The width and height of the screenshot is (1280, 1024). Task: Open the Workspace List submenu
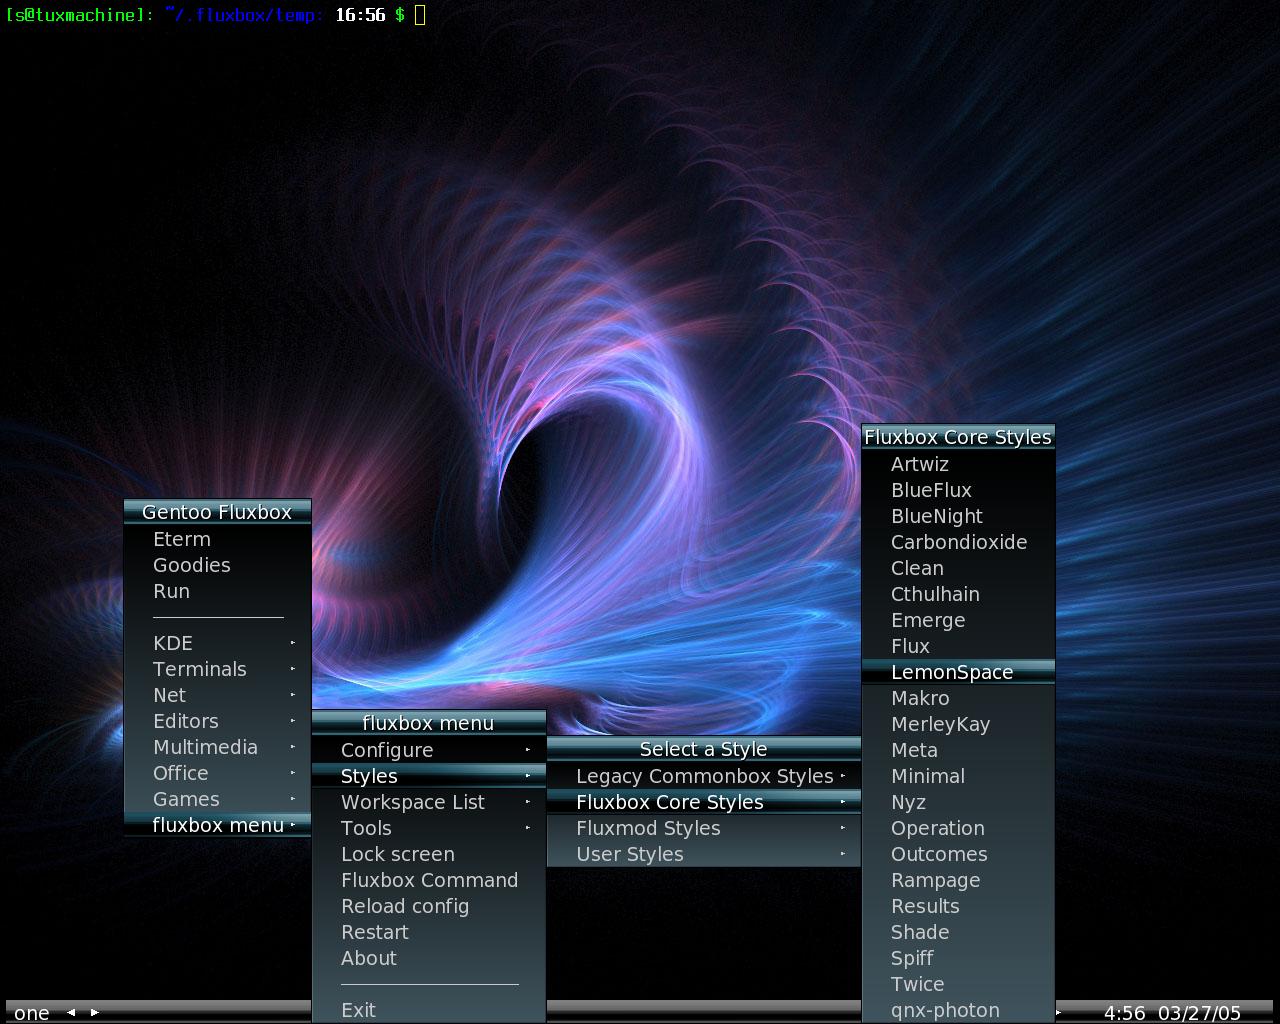tap(429, 802)
